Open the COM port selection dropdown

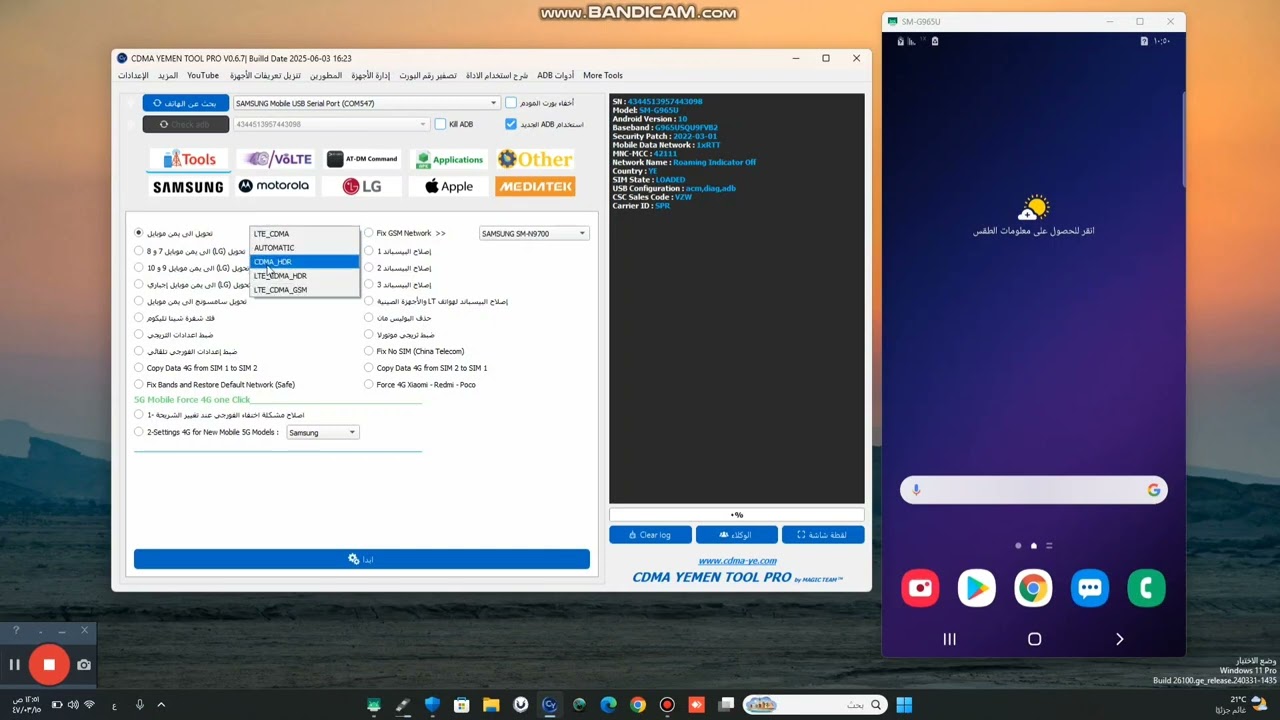[366, 103]
